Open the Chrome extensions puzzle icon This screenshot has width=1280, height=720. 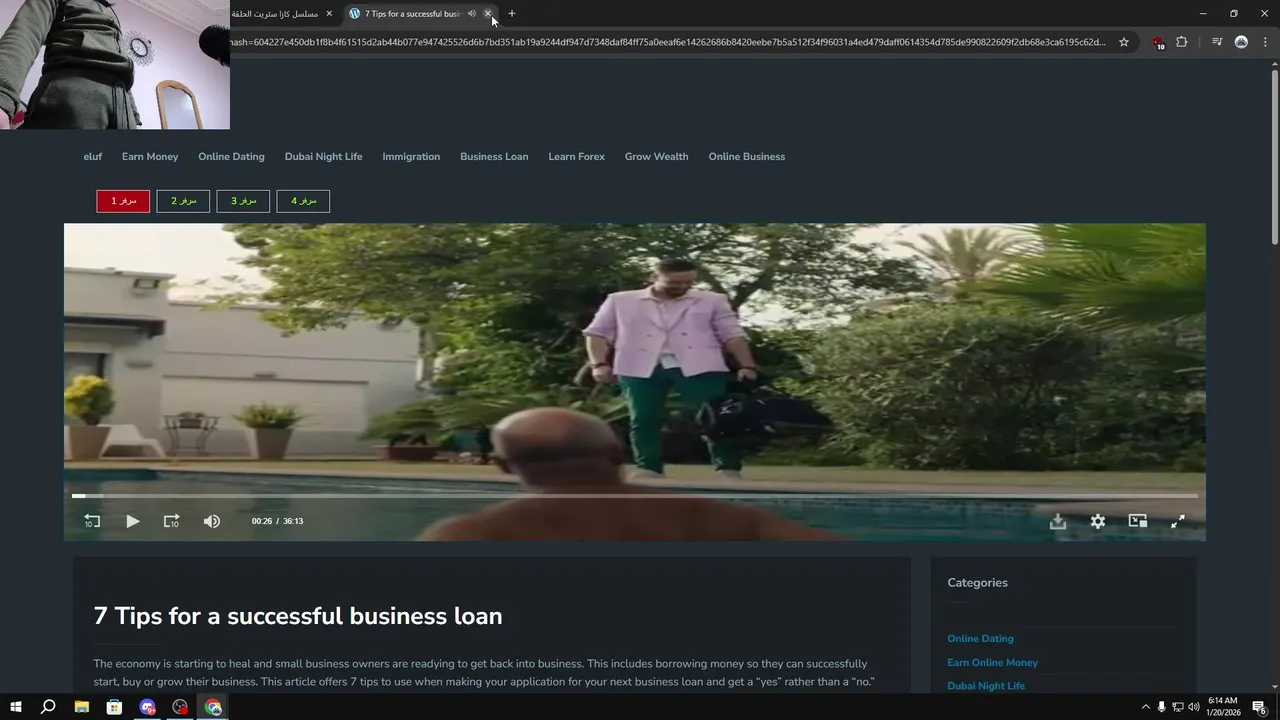point(1181,42)
